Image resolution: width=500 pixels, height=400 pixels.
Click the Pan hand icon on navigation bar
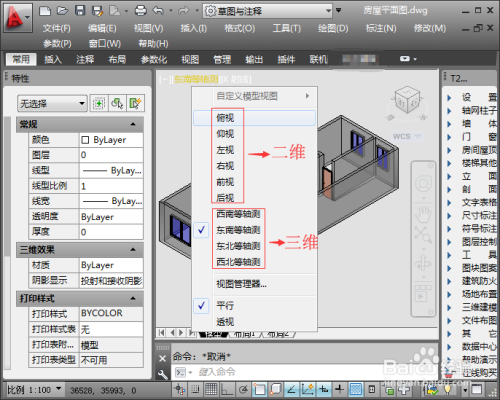click(423, 214)
